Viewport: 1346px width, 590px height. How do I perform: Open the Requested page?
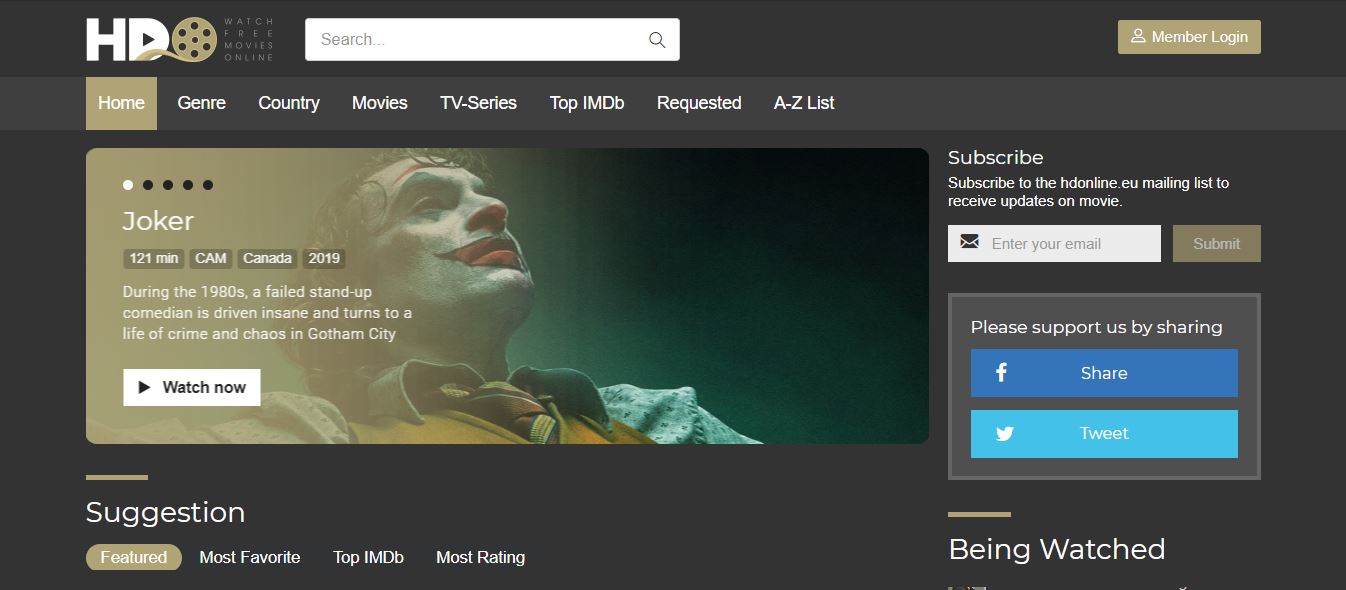(699, 103)
